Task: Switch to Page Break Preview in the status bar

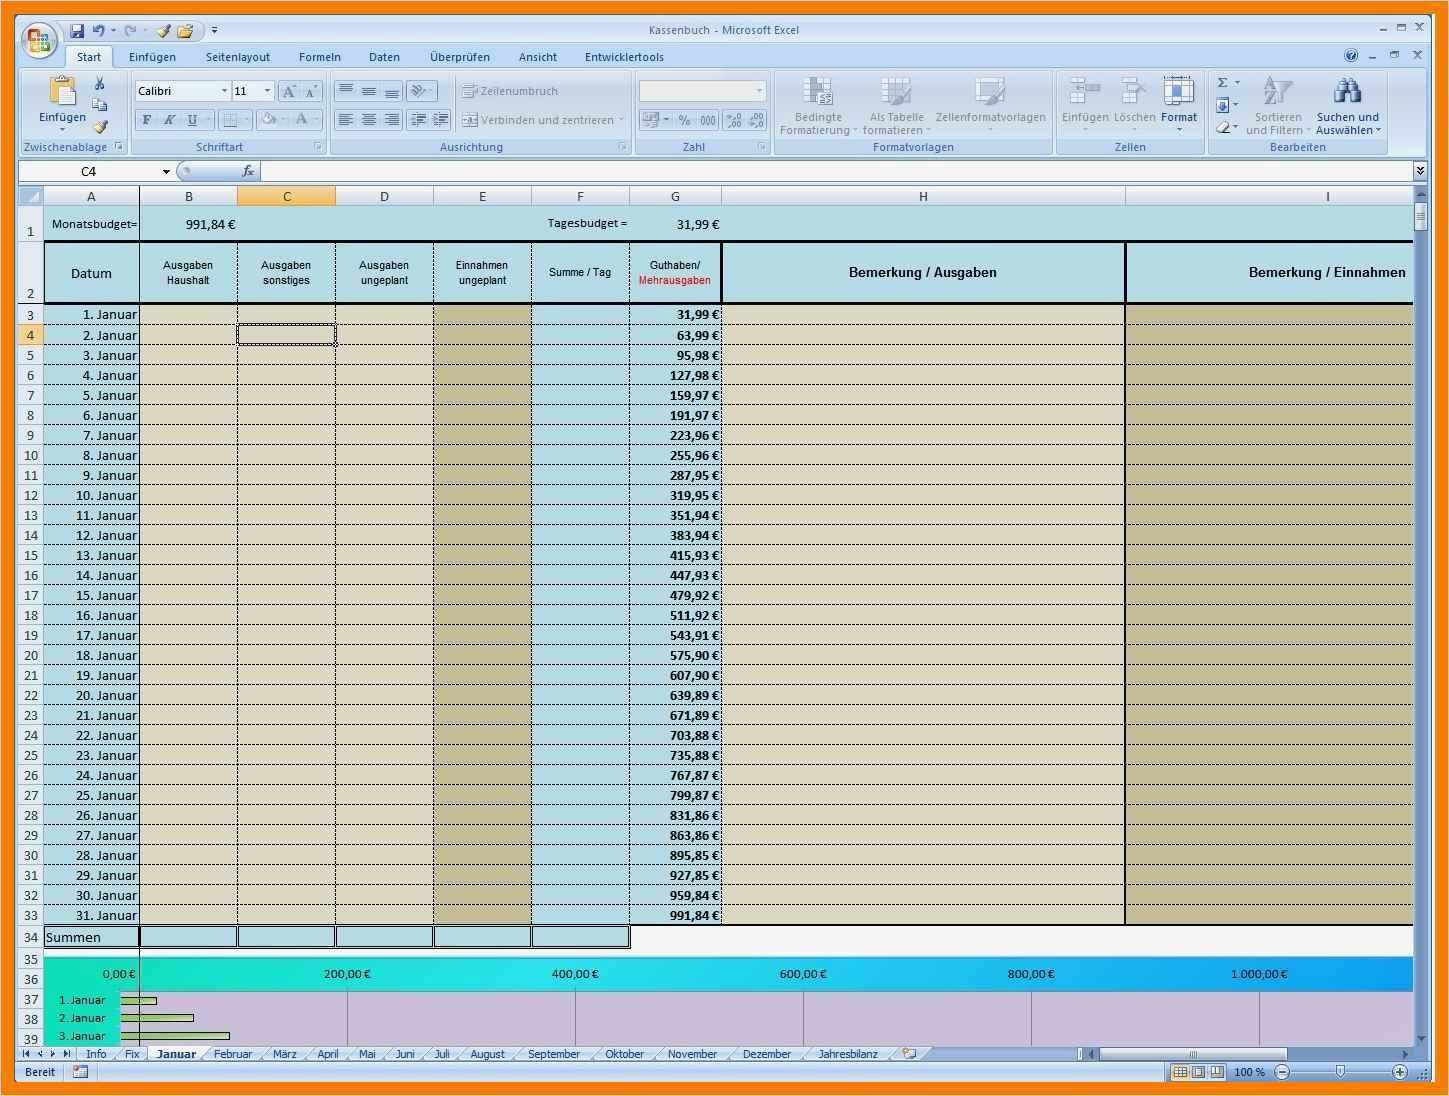Action: click(x=1216, y=1072)
